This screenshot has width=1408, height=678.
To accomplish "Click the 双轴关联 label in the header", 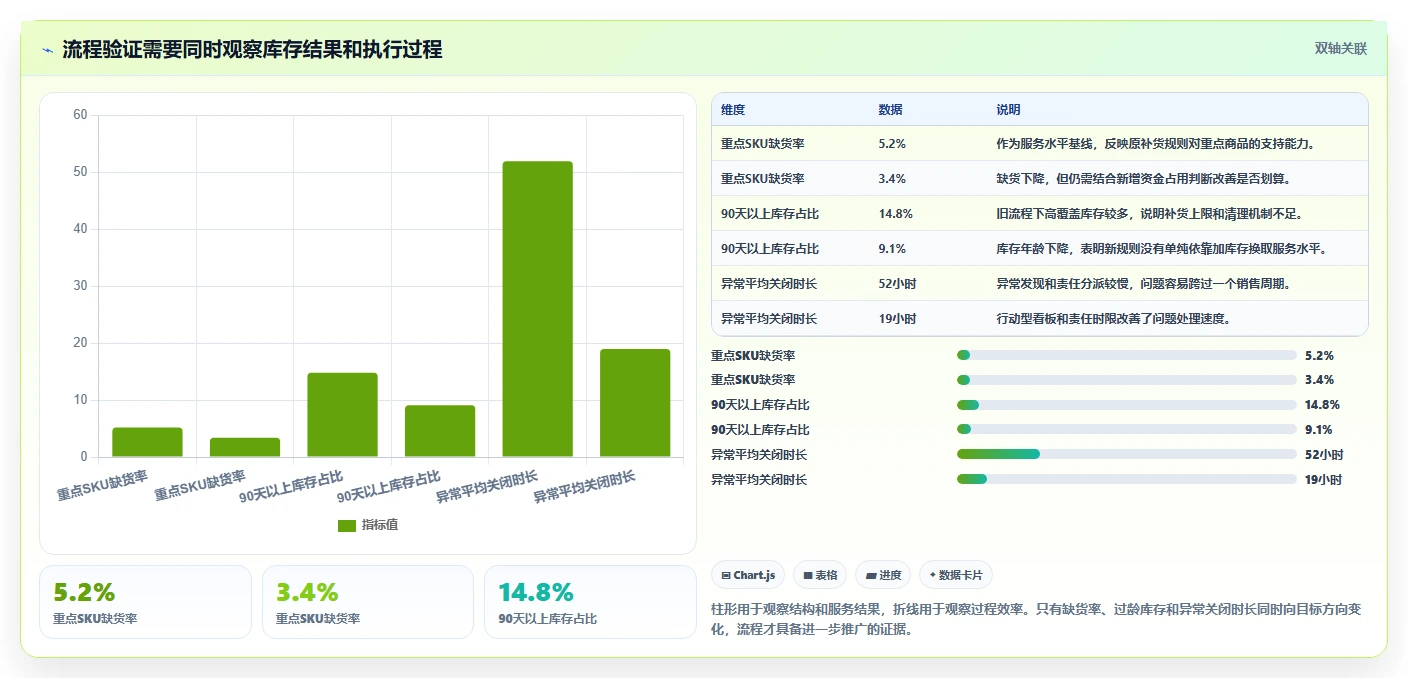I will point(1340,48).
